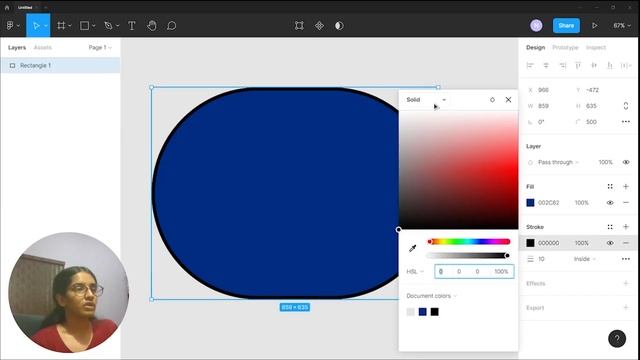Switch to the Inspect tab
The width and height of the screenshot is (640, 360).
coord(596,47)
